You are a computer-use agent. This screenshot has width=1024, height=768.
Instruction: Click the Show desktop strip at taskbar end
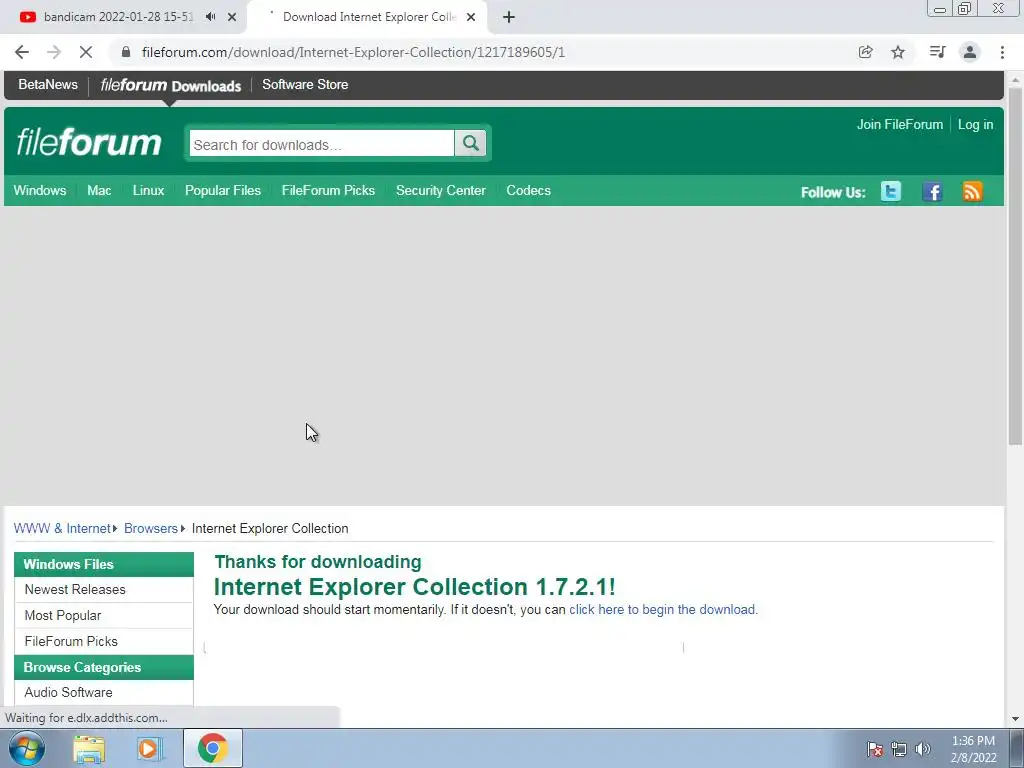tap(1018, 748)
